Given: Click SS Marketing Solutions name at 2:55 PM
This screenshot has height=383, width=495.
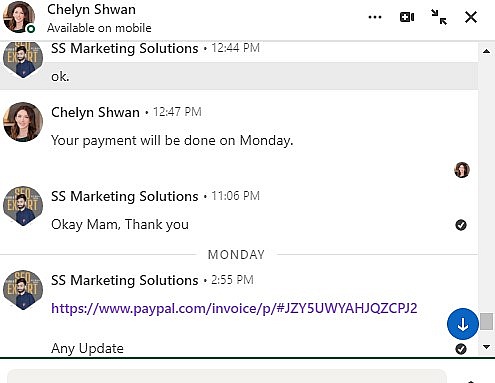Looking at the screenshot, I should (x=125, y=280).
